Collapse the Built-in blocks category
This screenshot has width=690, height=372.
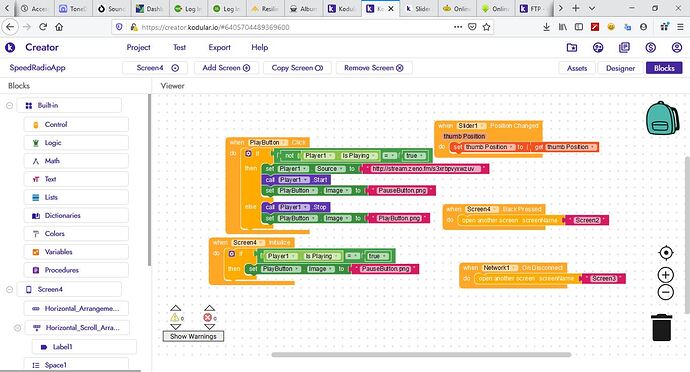(9, 105)
